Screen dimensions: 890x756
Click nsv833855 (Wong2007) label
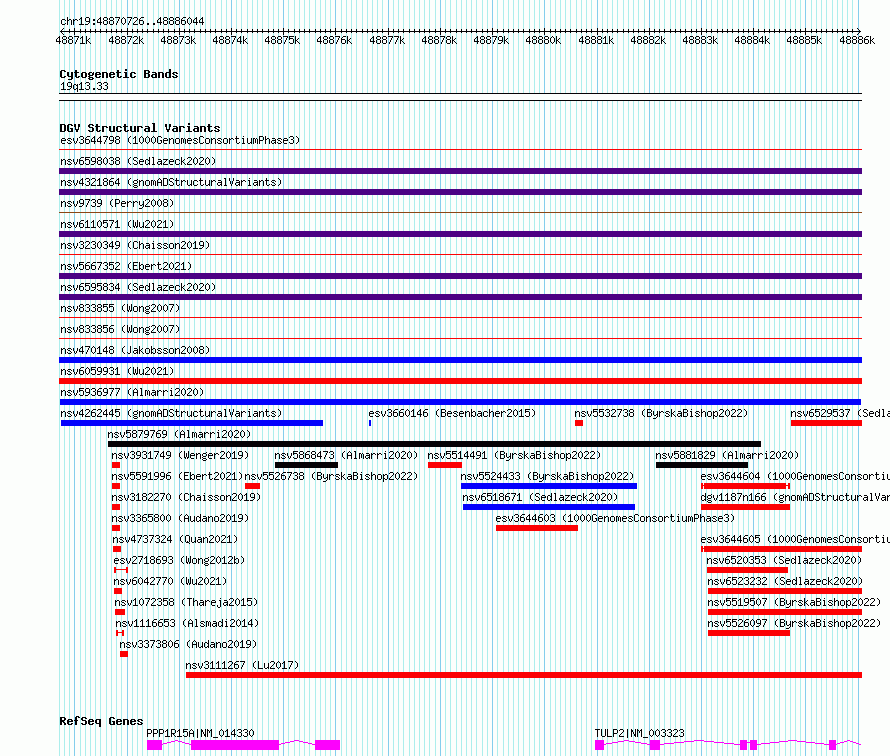(120, 308)
